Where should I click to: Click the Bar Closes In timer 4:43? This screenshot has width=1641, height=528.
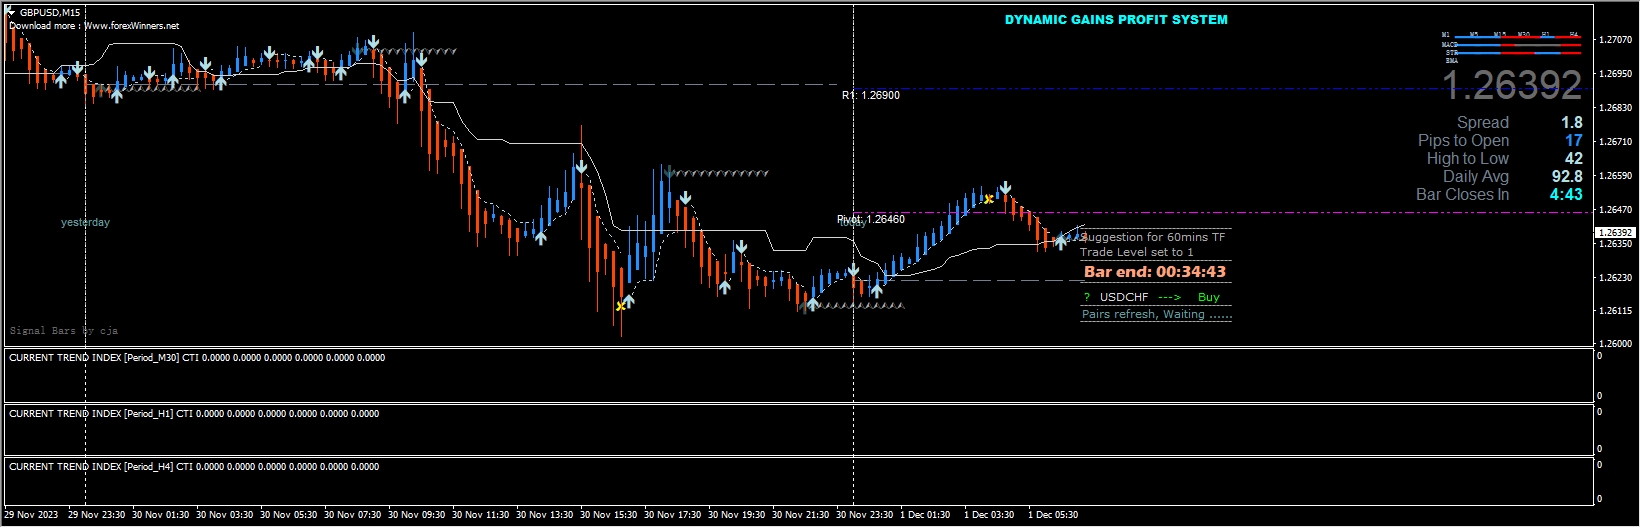click(x=1566, y=194)
